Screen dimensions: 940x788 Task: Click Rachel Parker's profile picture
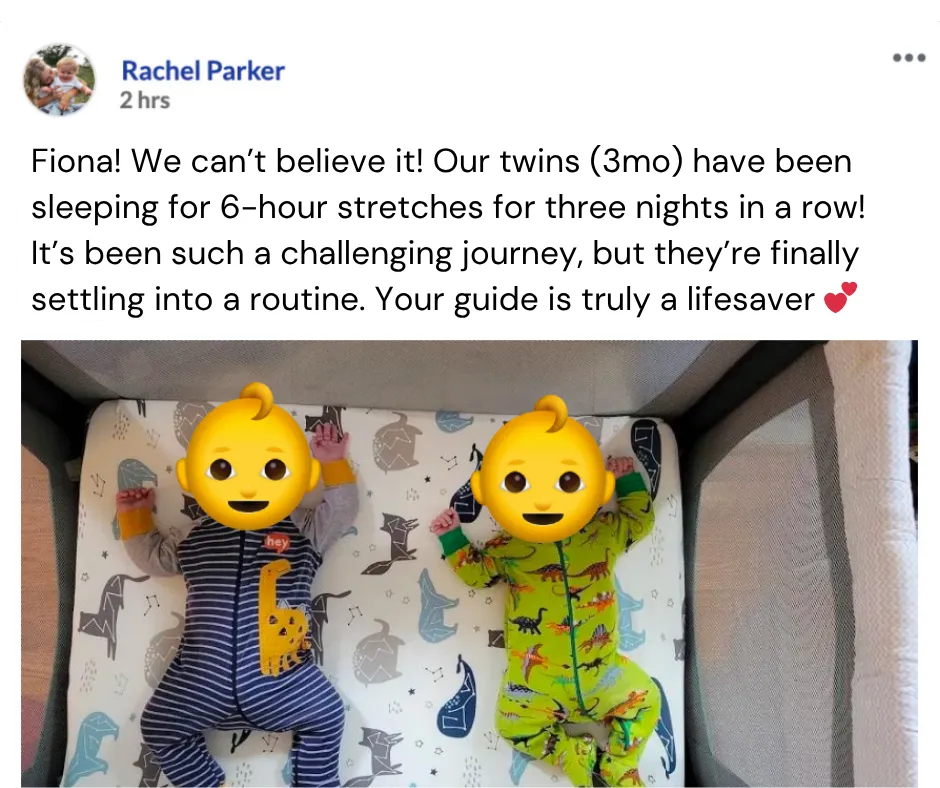click(59, 80)
